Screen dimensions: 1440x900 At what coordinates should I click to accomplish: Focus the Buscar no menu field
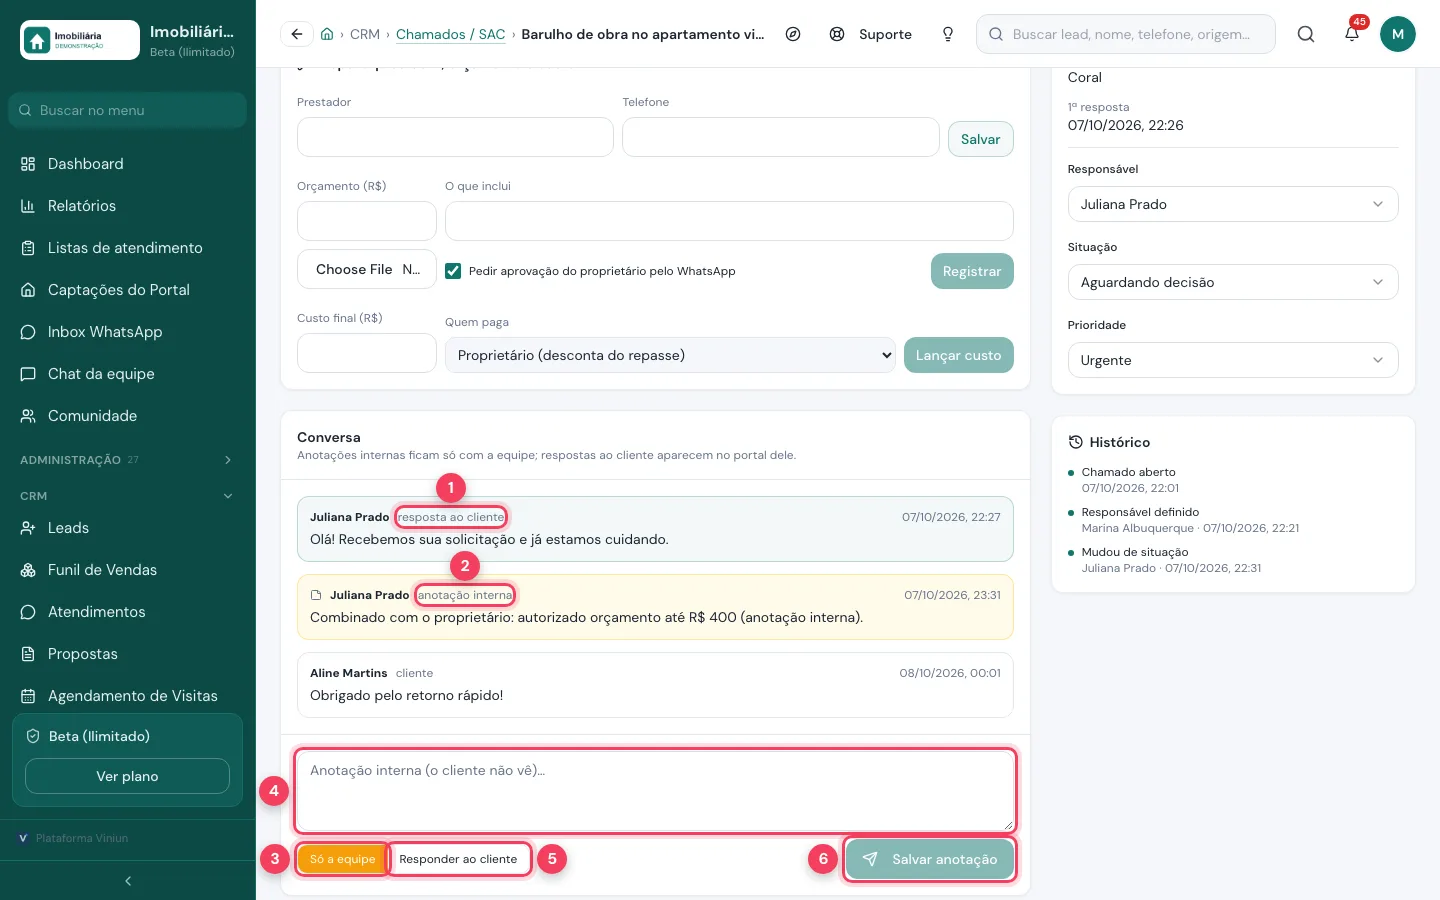click(128, 110)
